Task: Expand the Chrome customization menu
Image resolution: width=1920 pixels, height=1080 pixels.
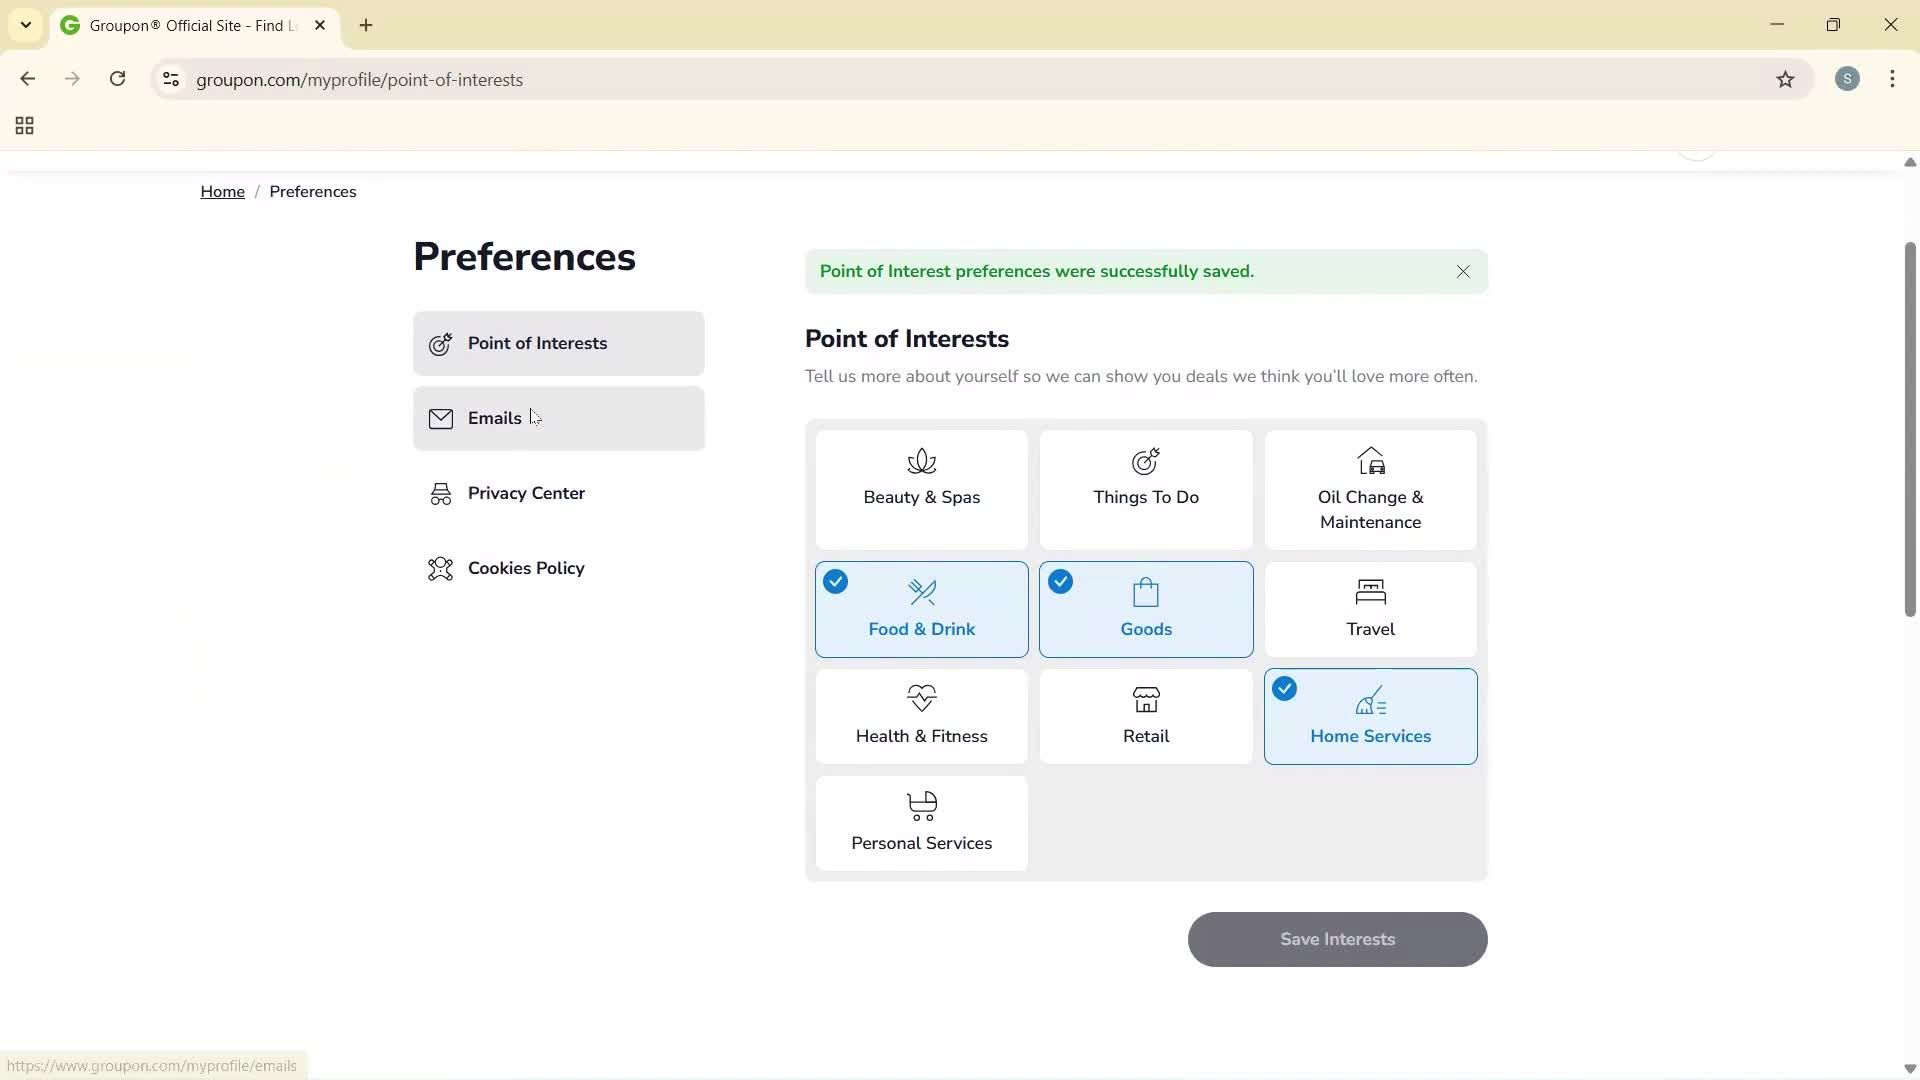Action: click(1892, 79)
